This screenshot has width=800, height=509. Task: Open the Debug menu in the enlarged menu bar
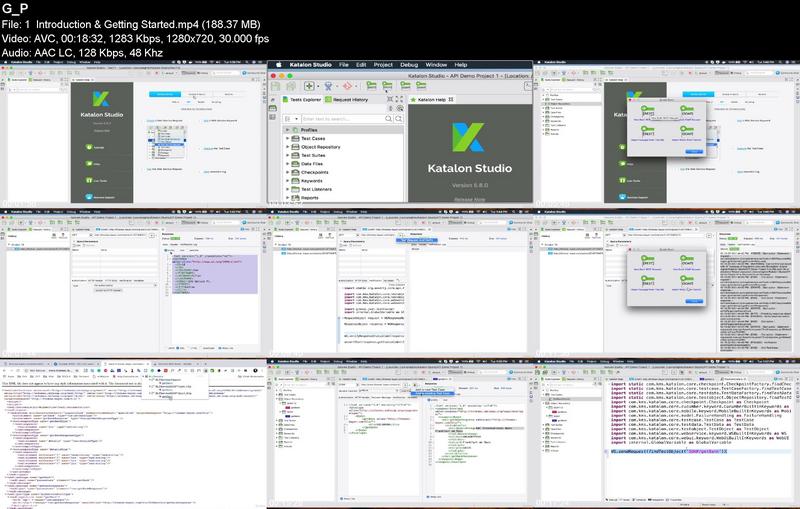pos(409,65)
